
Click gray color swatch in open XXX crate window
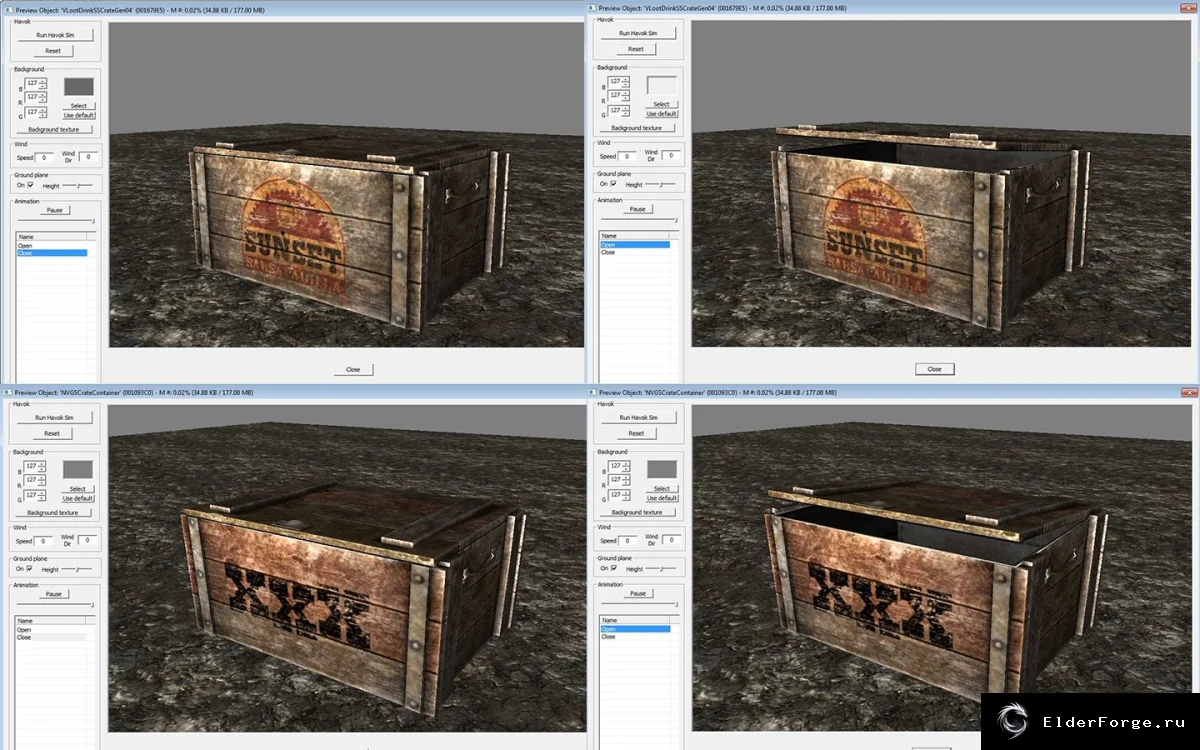point(662,469)
